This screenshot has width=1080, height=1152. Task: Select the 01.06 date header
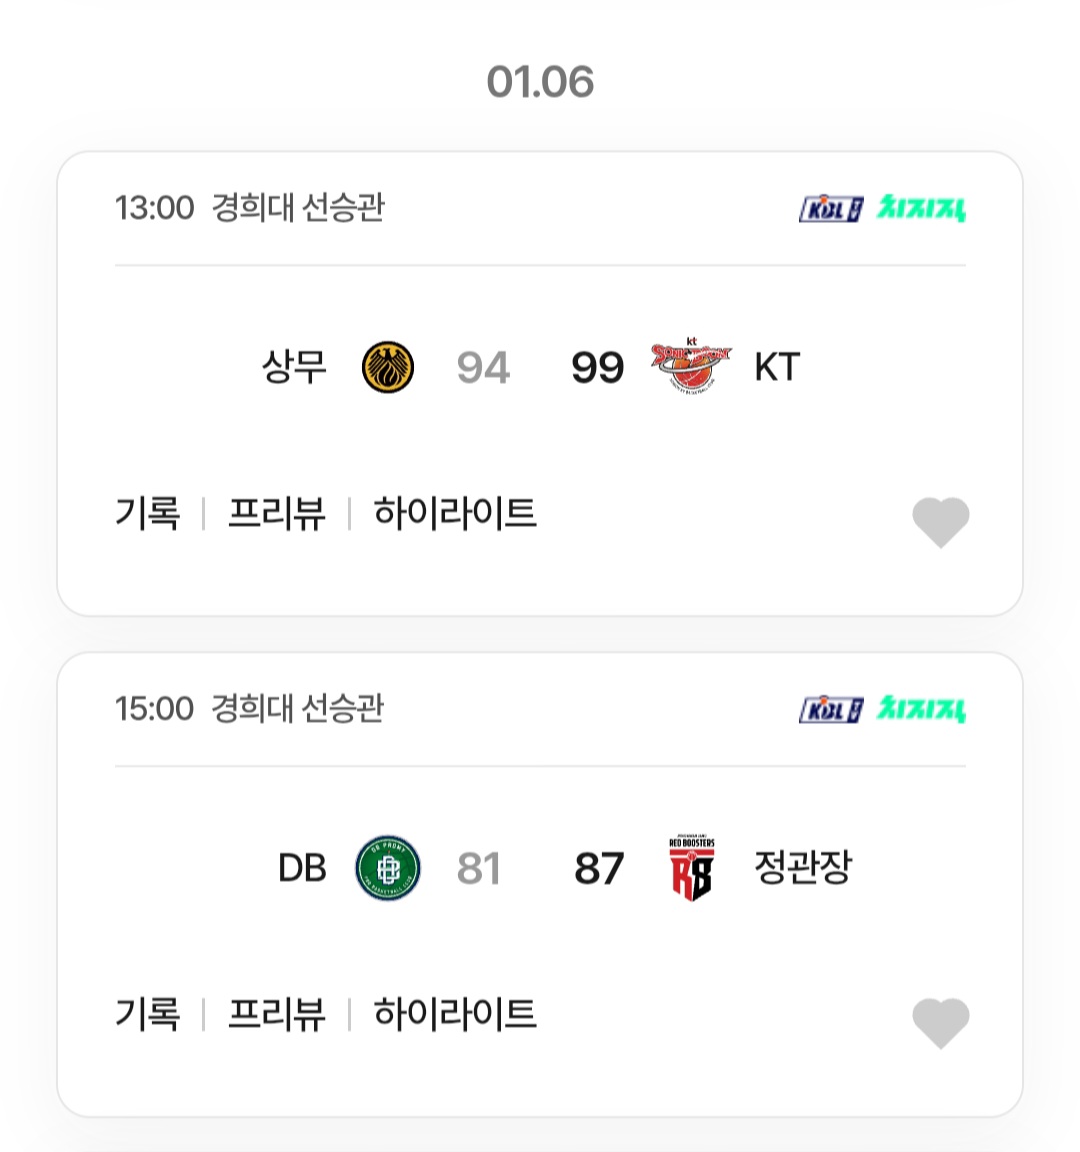point(540,82)
